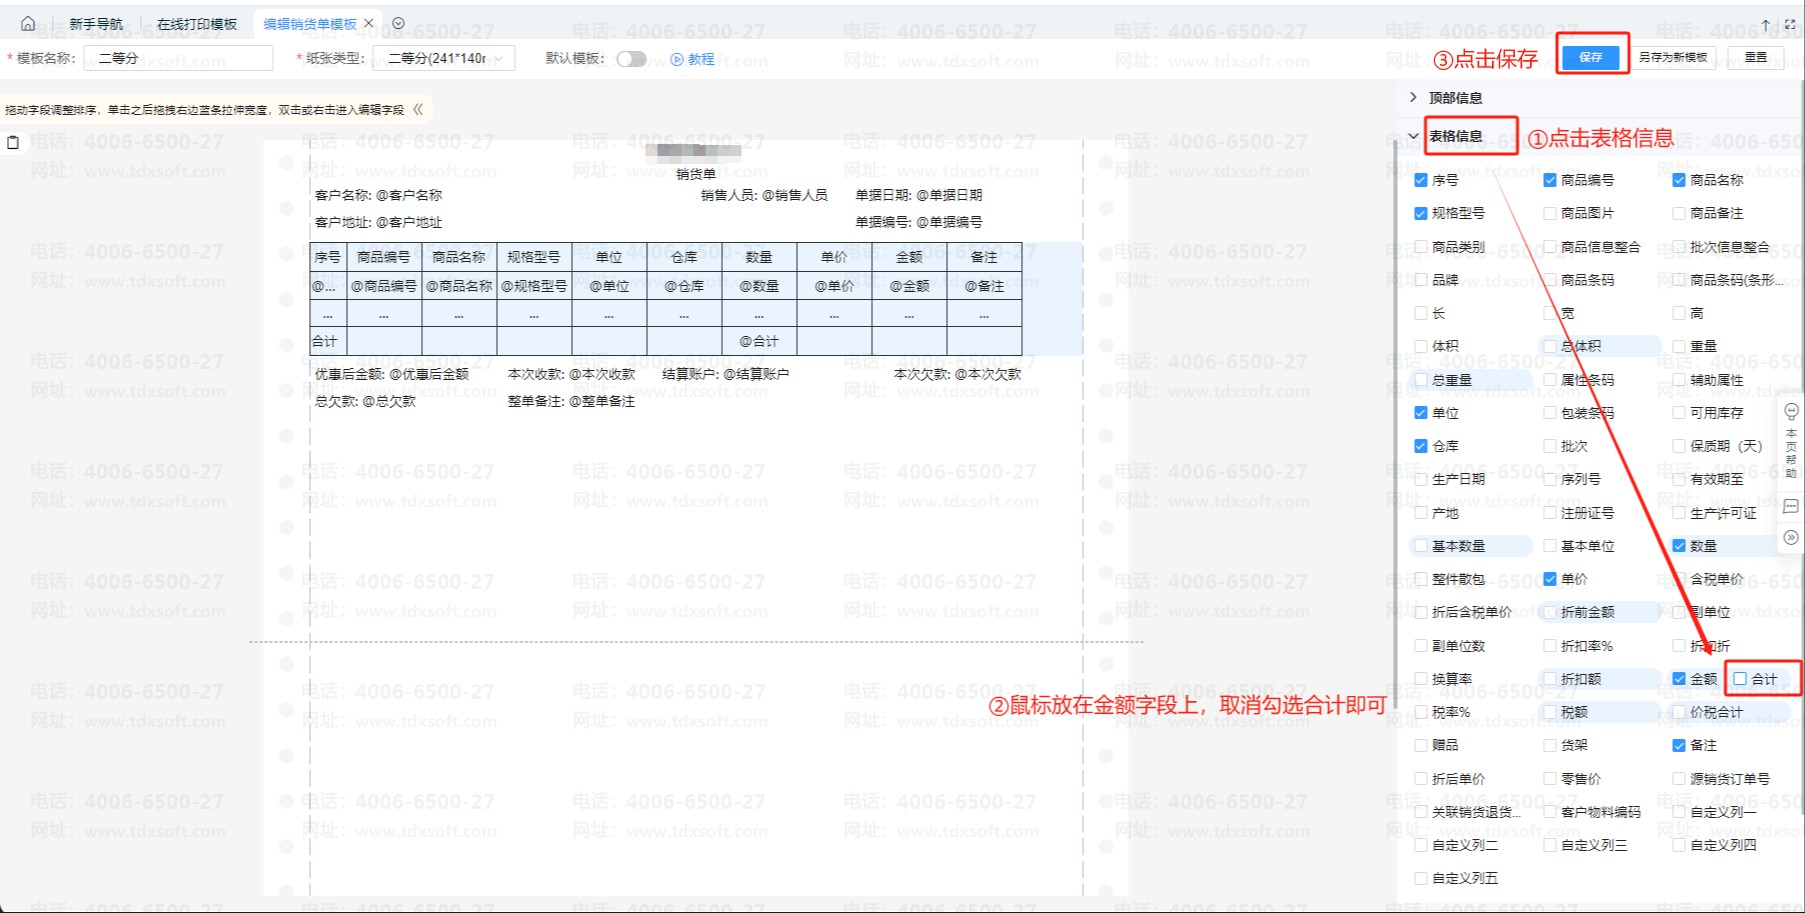Close the 编辑销货单模板 tab
1805x913 pixels.
[369, 23]
